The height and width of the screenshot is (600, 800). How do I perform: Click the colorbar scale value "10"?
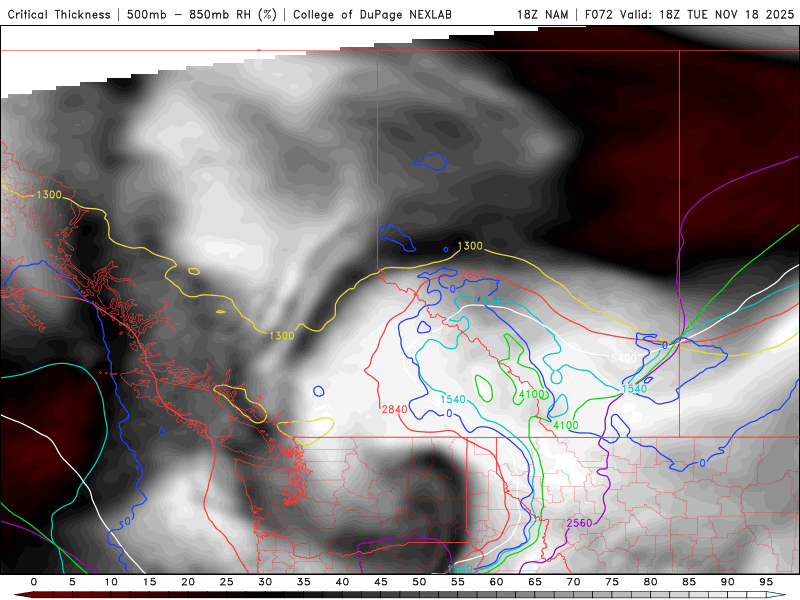[x=111, y=582]
